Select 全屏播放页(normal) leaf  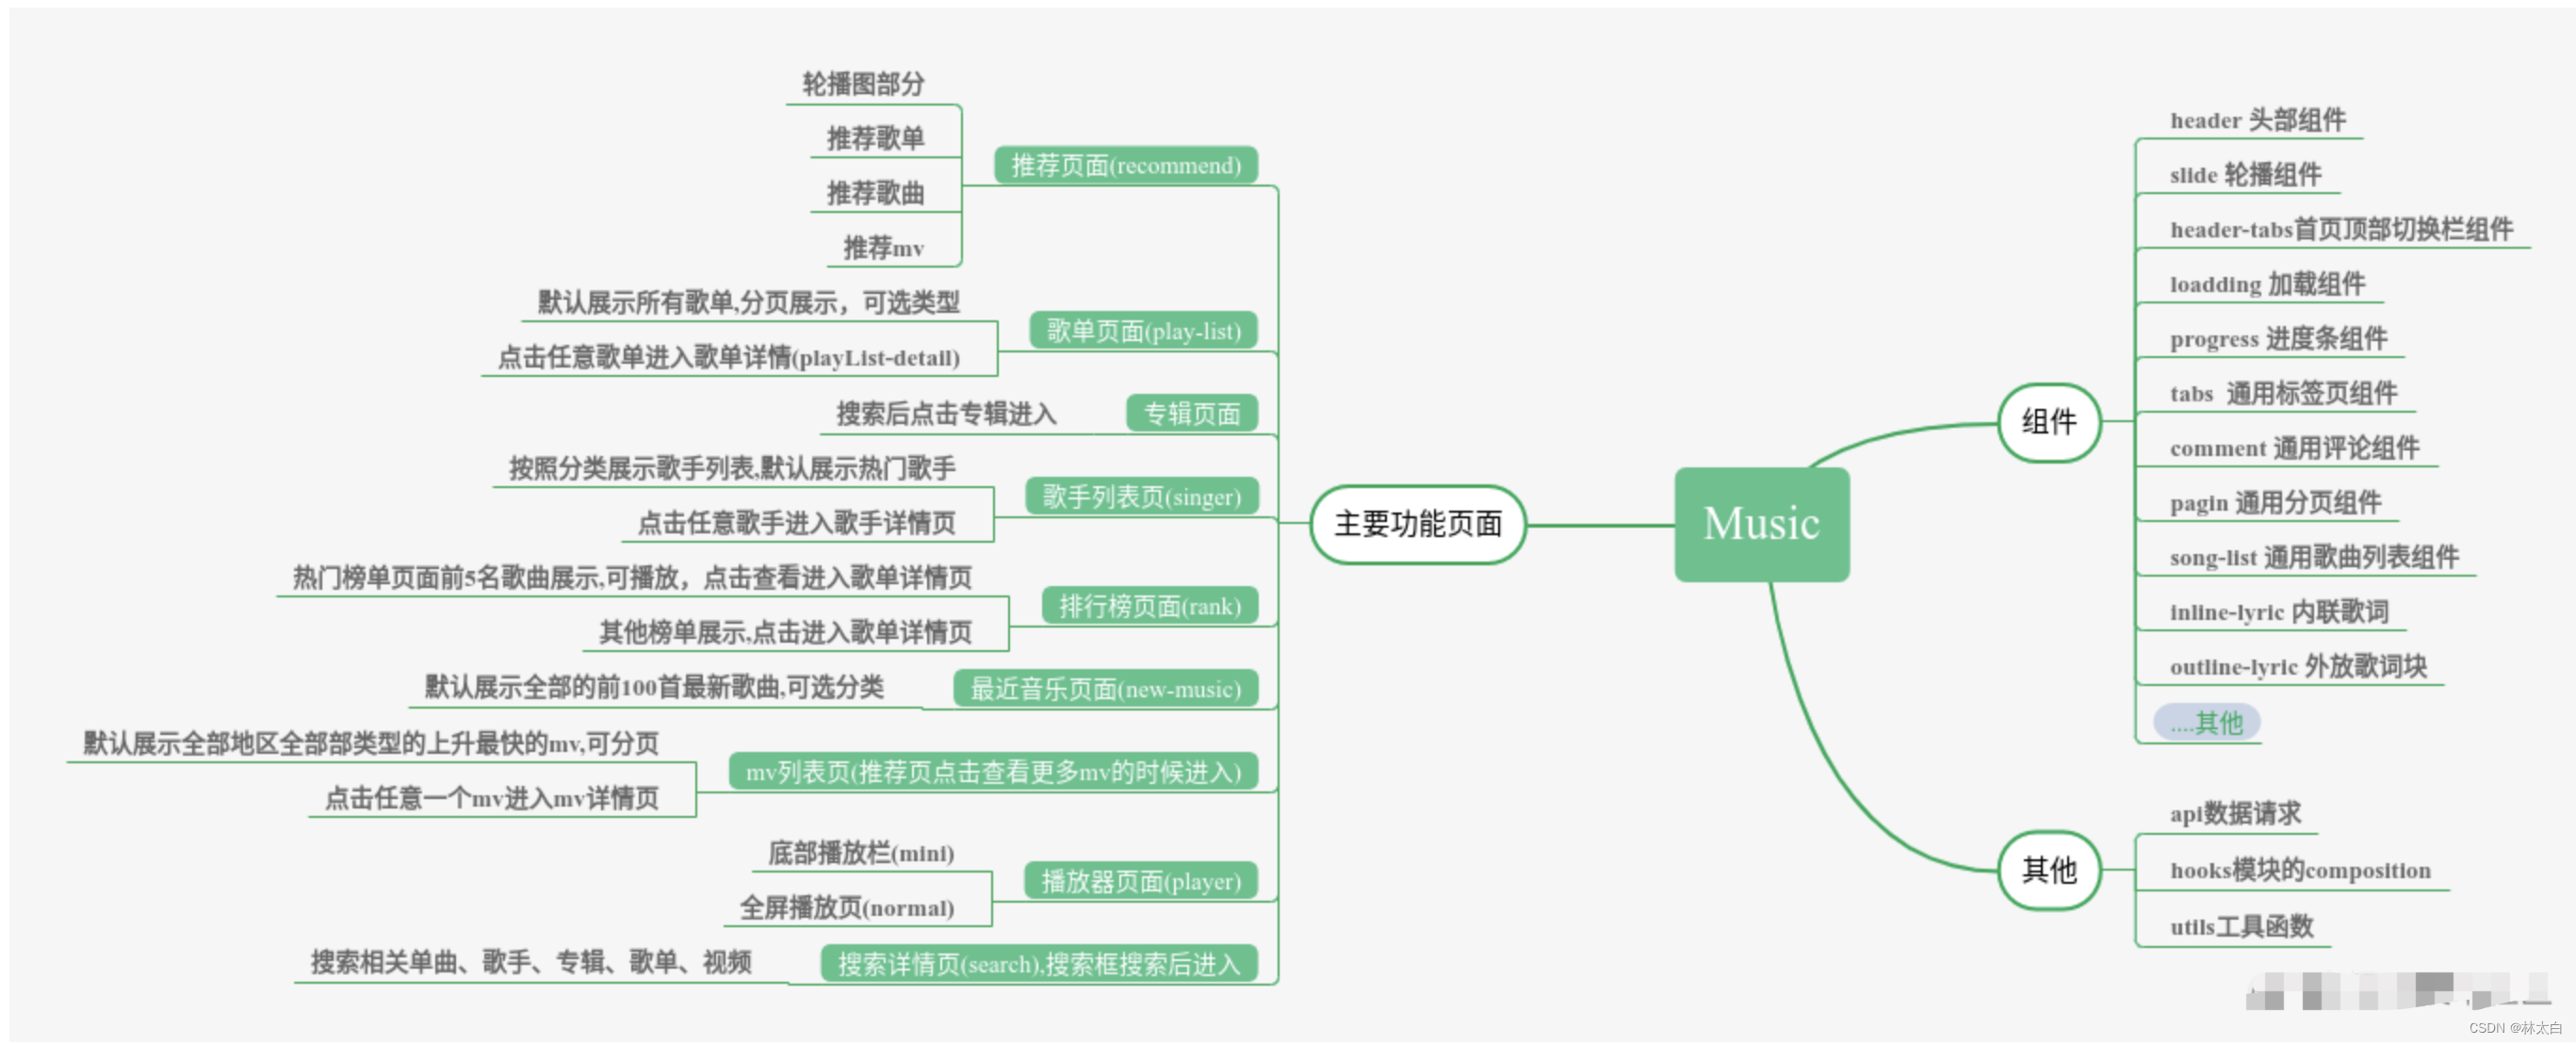click(x=846, y=908)
